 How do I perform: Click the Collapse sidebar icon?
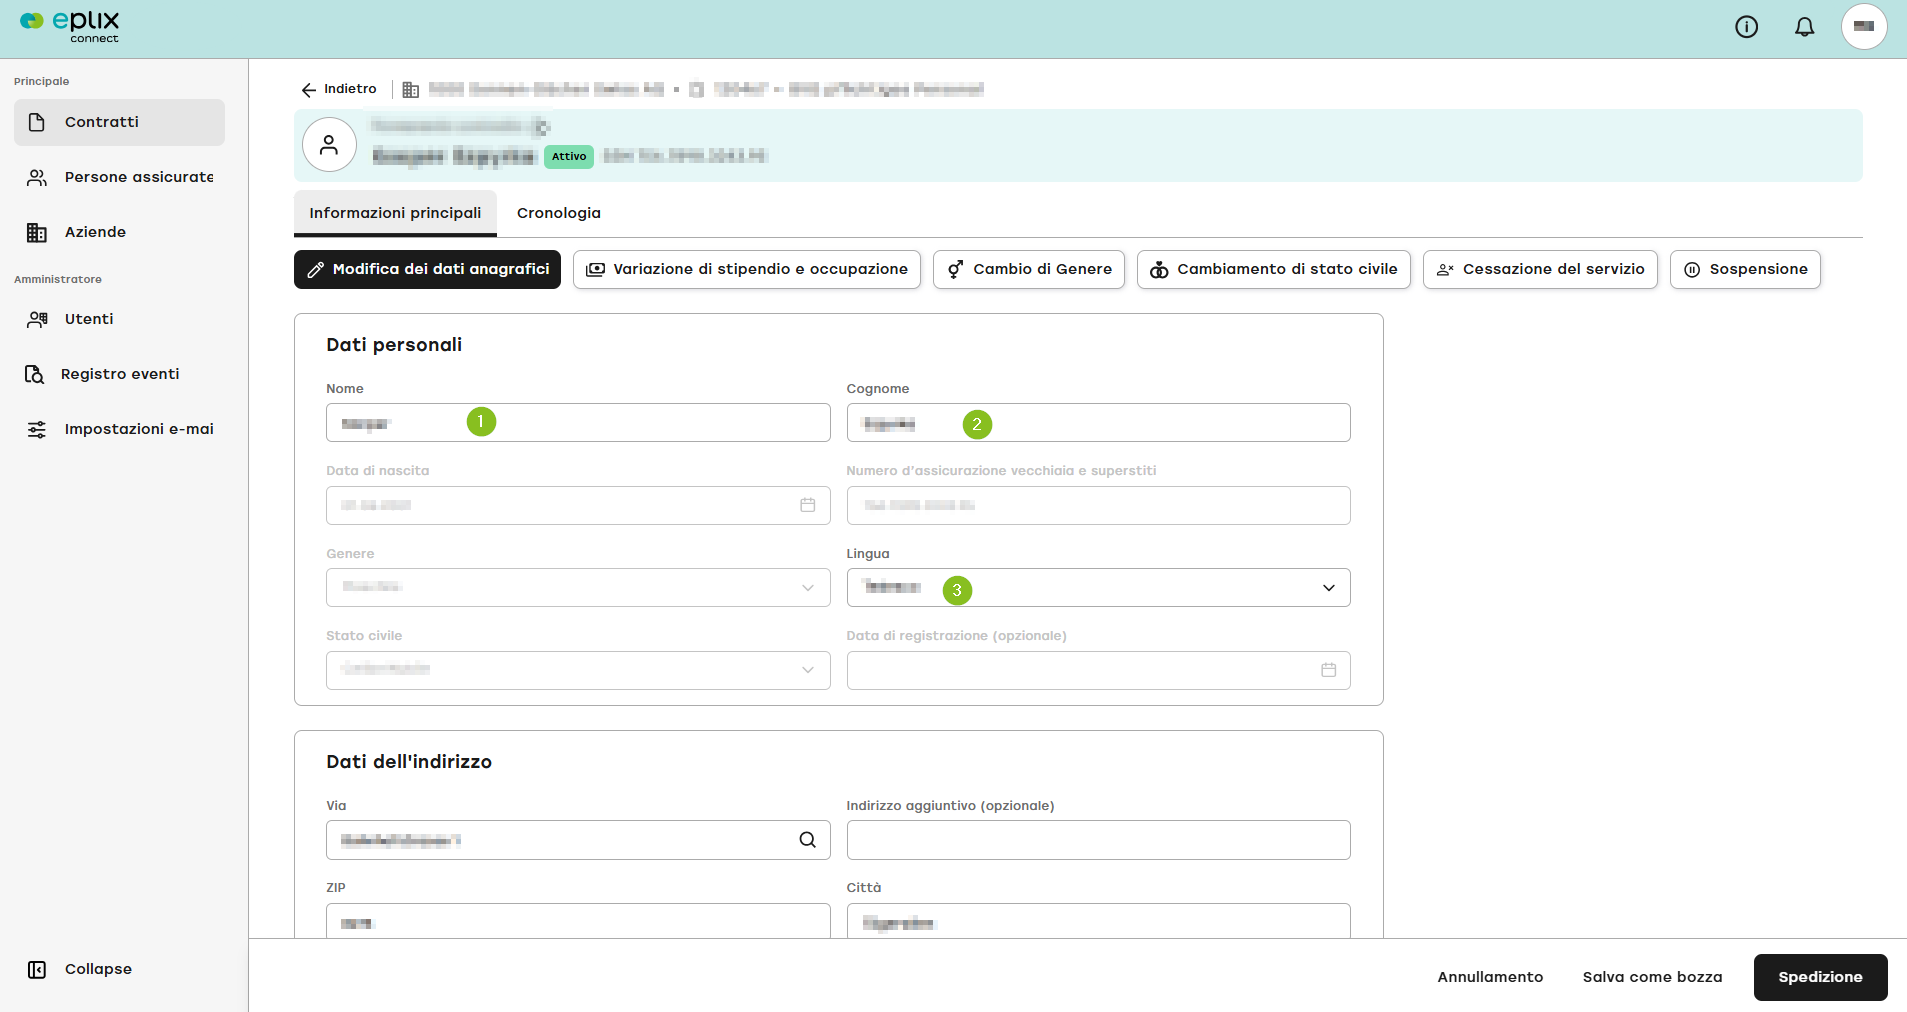click(37, 969)
